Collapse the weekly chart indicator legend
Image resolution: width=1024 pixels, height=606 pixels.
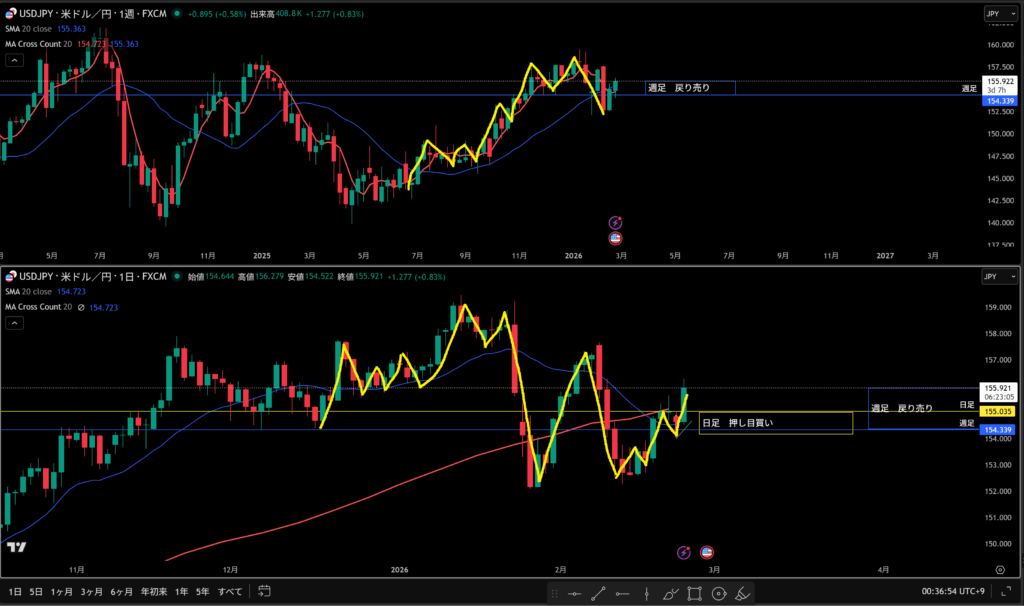point(15,59)
